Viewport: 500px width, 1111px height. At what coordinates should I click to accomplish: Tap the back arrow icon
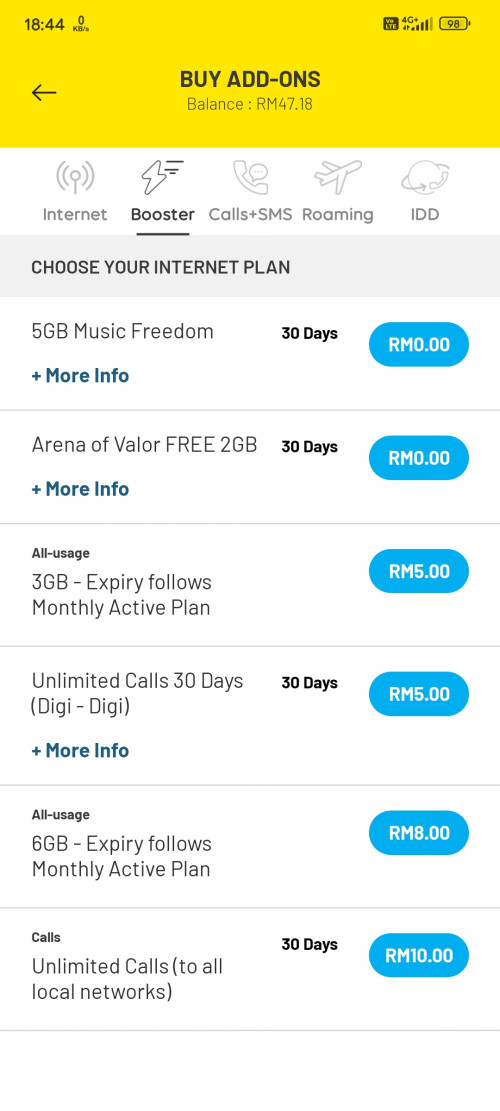coord(44,93)
